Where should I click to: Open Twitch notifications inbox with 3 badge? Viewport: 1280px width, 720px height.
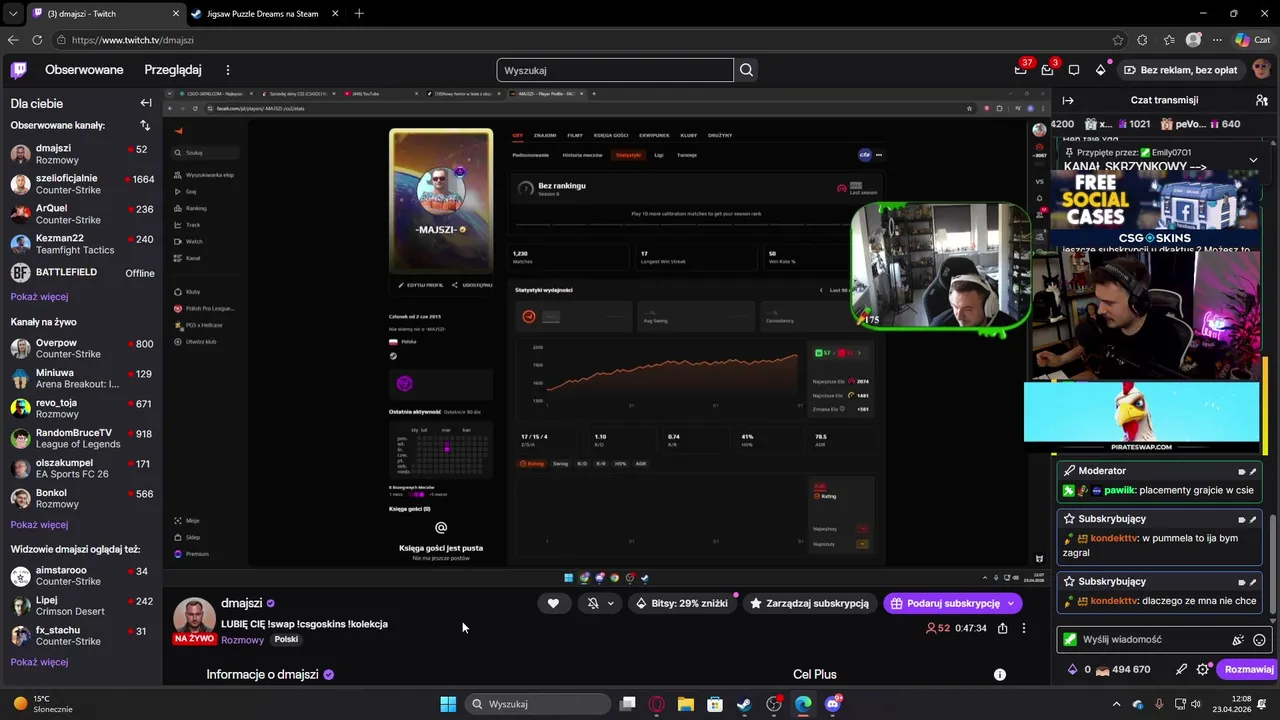(x=1047, y=70)
